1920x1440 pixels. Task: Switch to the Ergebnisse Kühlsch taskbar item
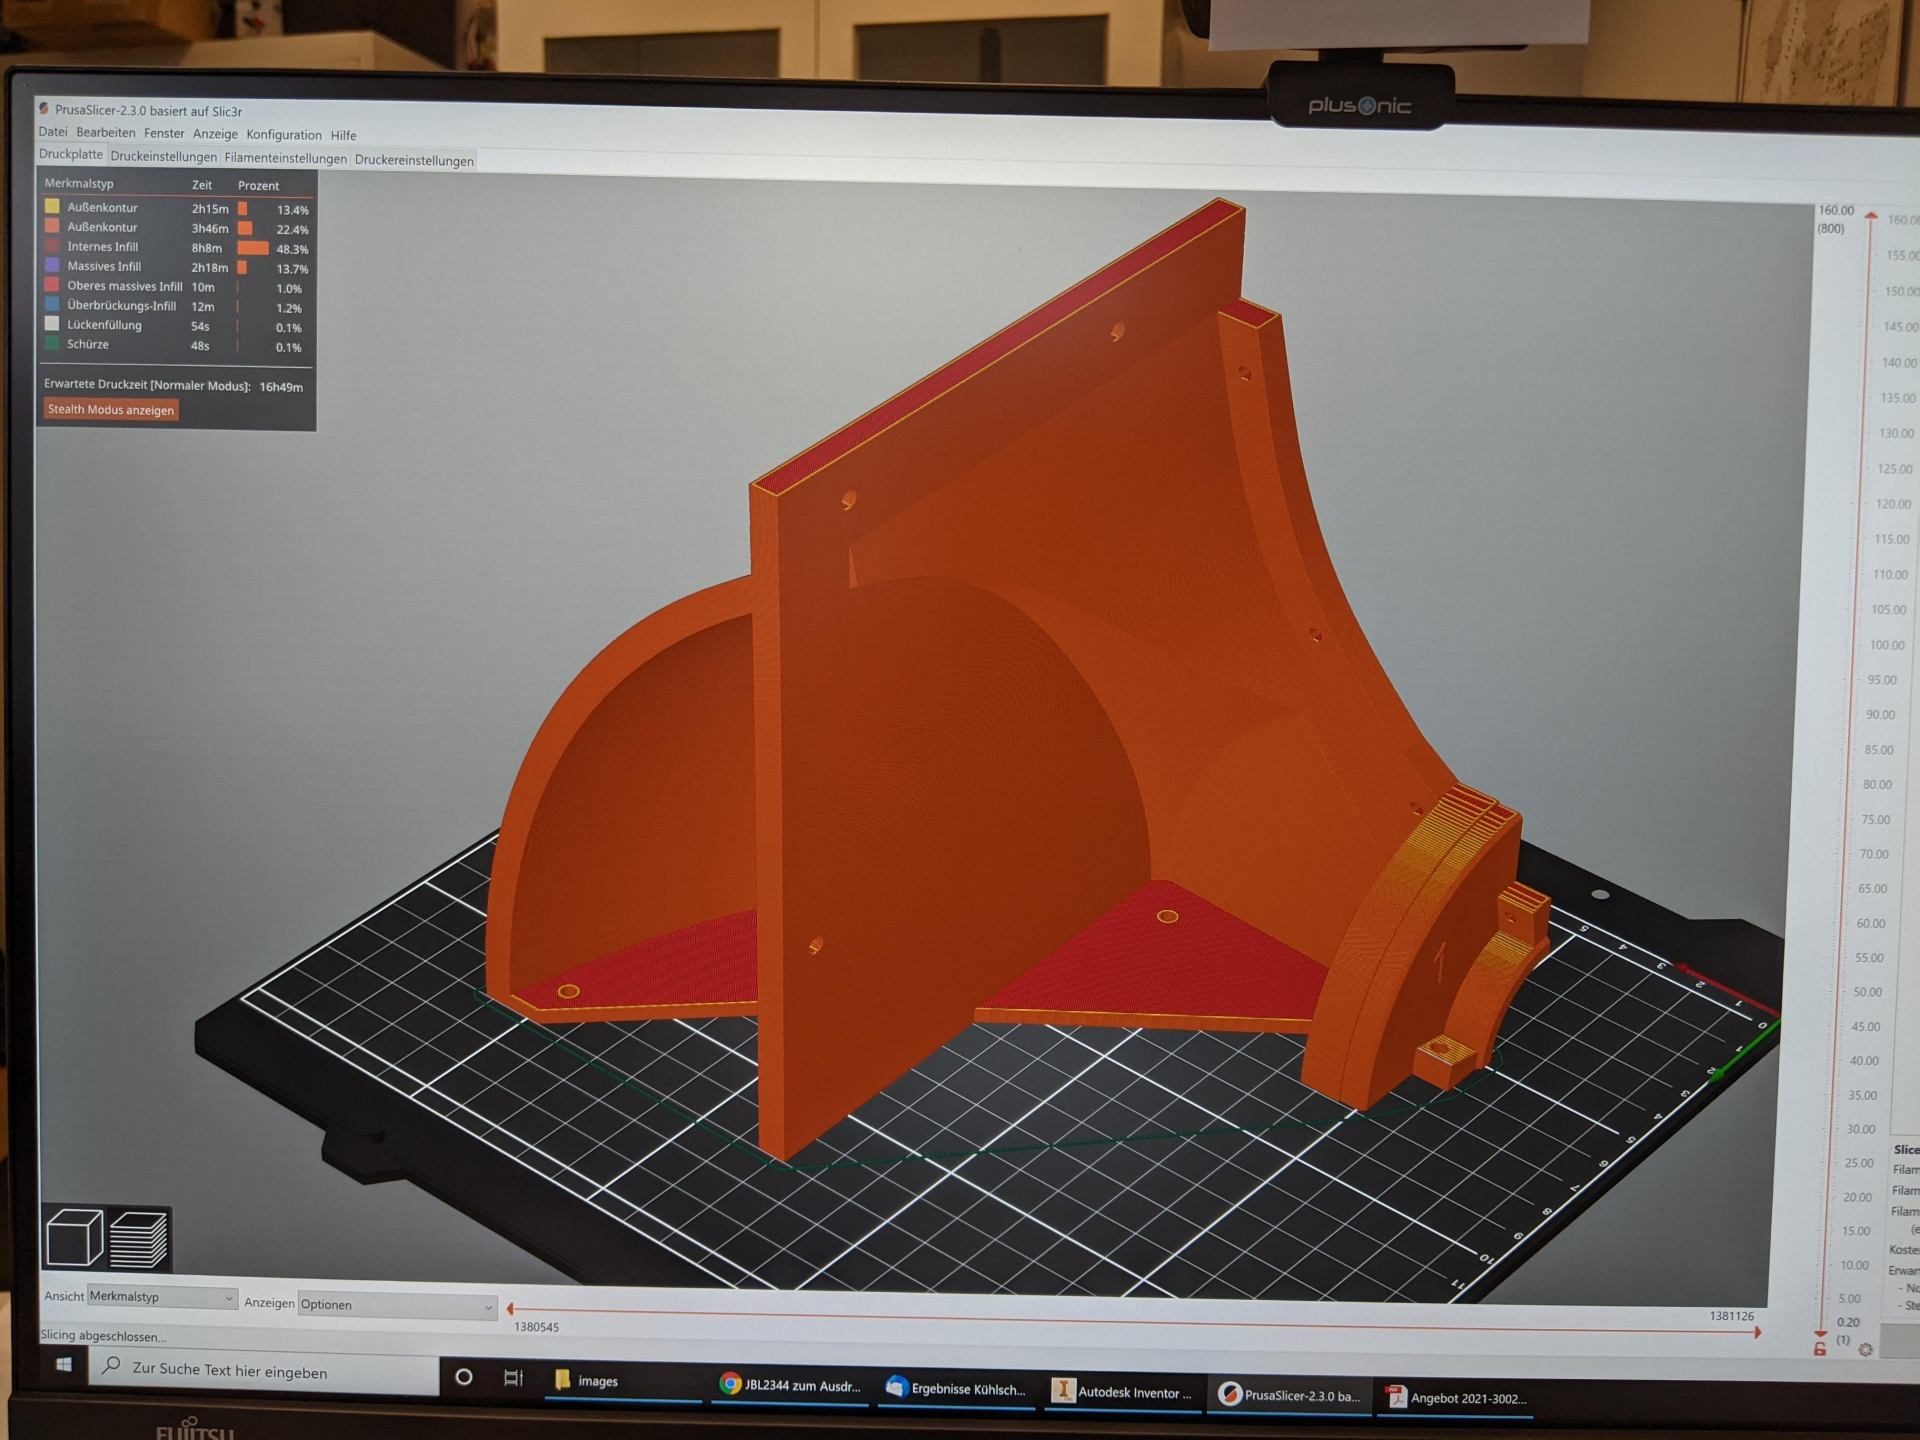coord(956,1389)
